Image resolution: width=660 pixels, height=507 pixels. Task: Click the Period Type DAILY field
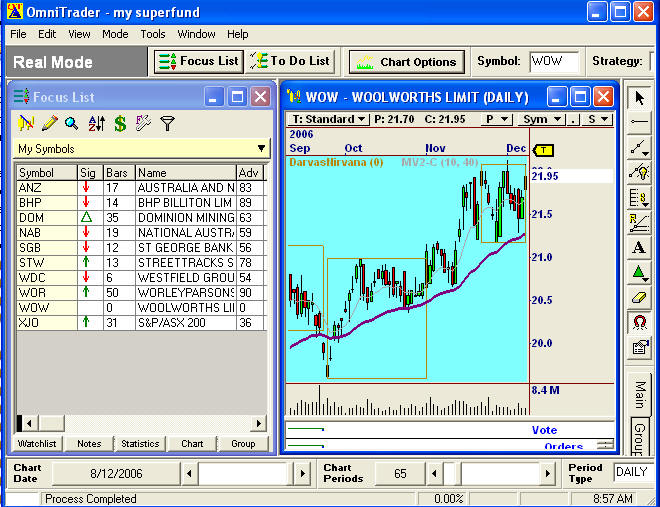pos(633,472)
